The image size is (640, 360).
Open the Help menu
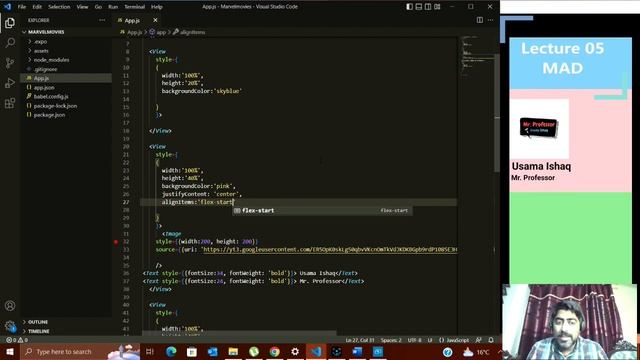tap(157, 7)
